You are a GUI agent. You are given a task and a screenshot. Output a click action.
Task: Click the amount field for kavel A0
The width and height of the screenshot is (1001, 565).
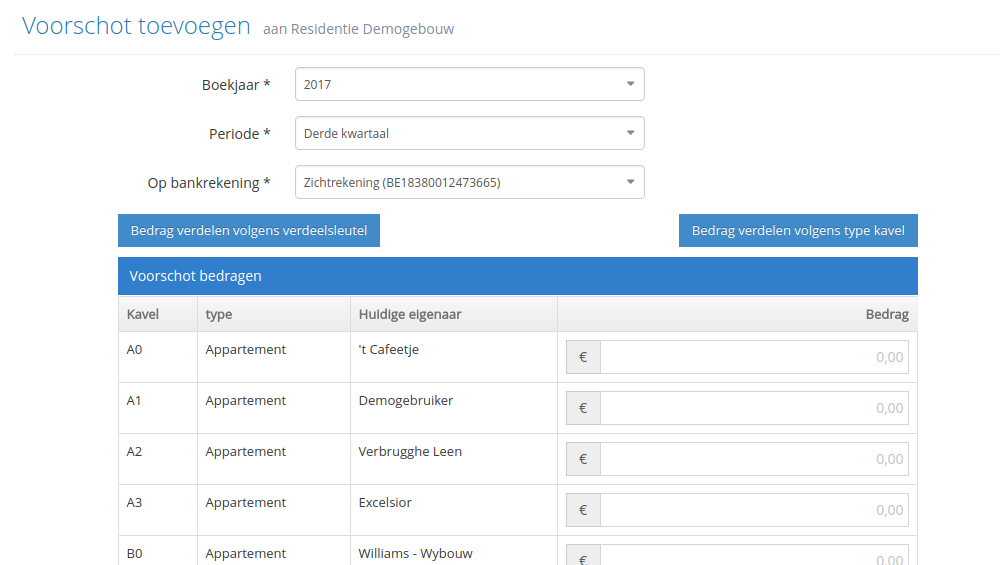click(x=754, y=357)
